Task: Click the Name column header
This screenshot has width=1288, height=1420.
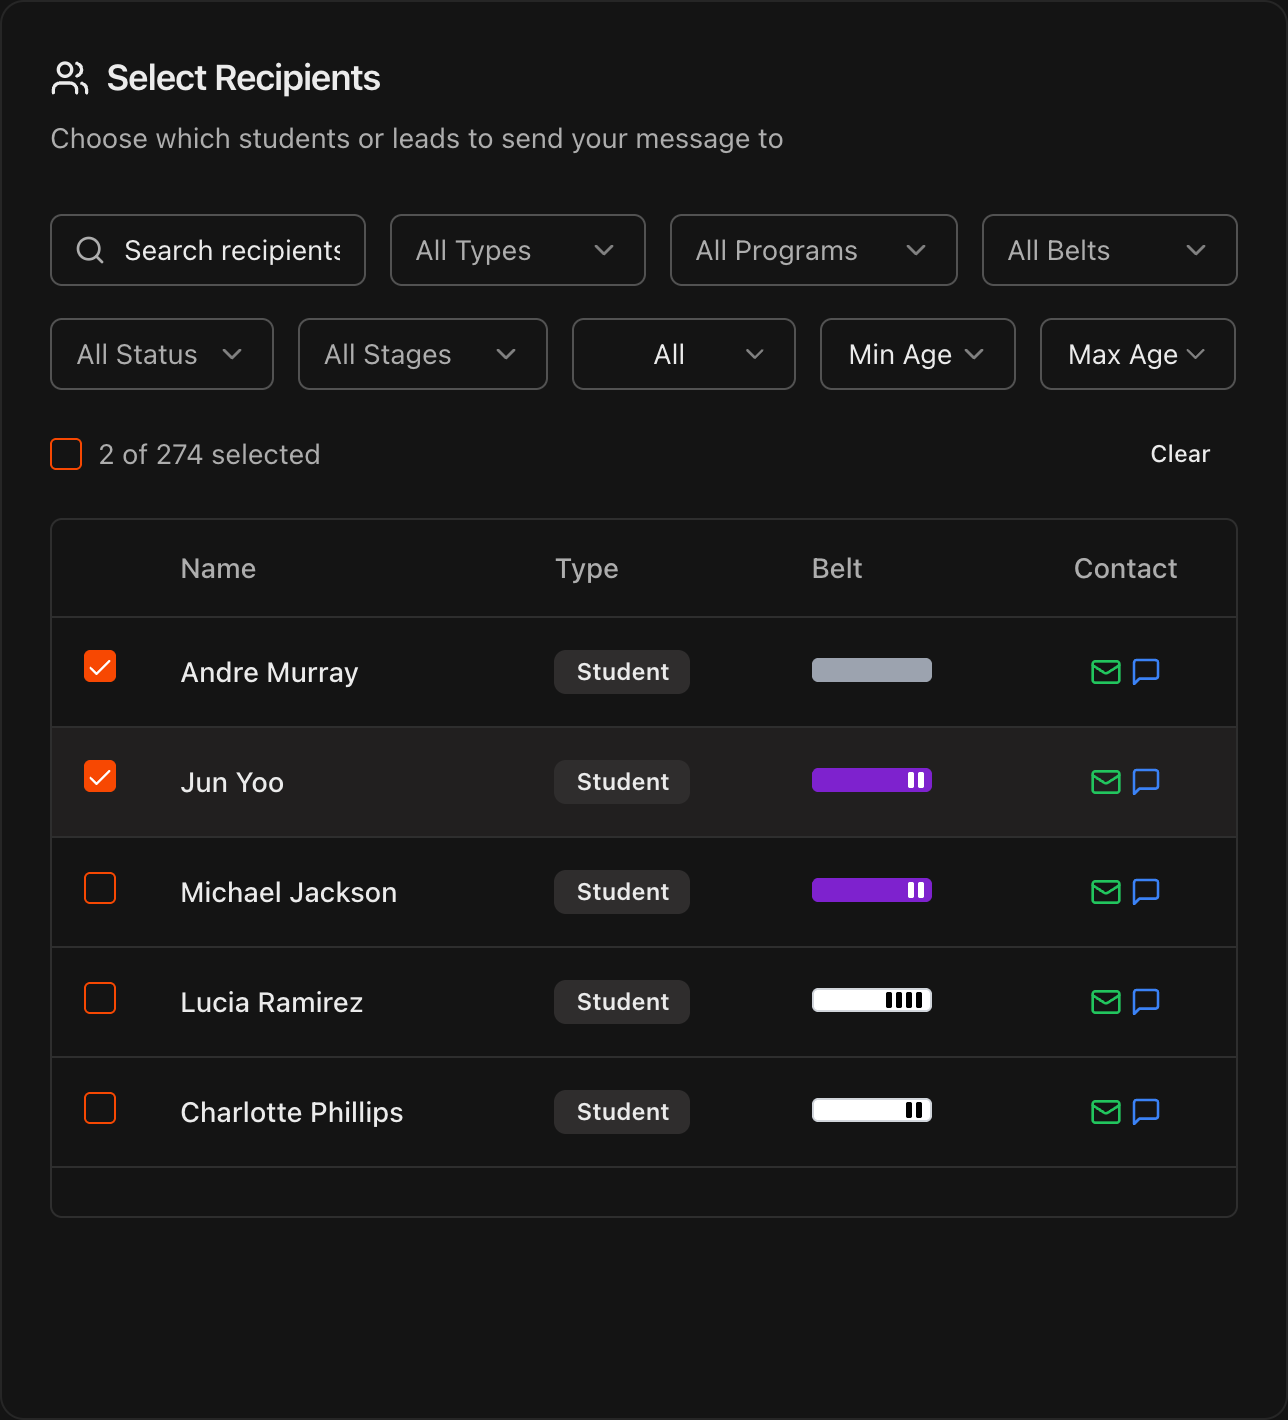Action: tap(218, 568)
